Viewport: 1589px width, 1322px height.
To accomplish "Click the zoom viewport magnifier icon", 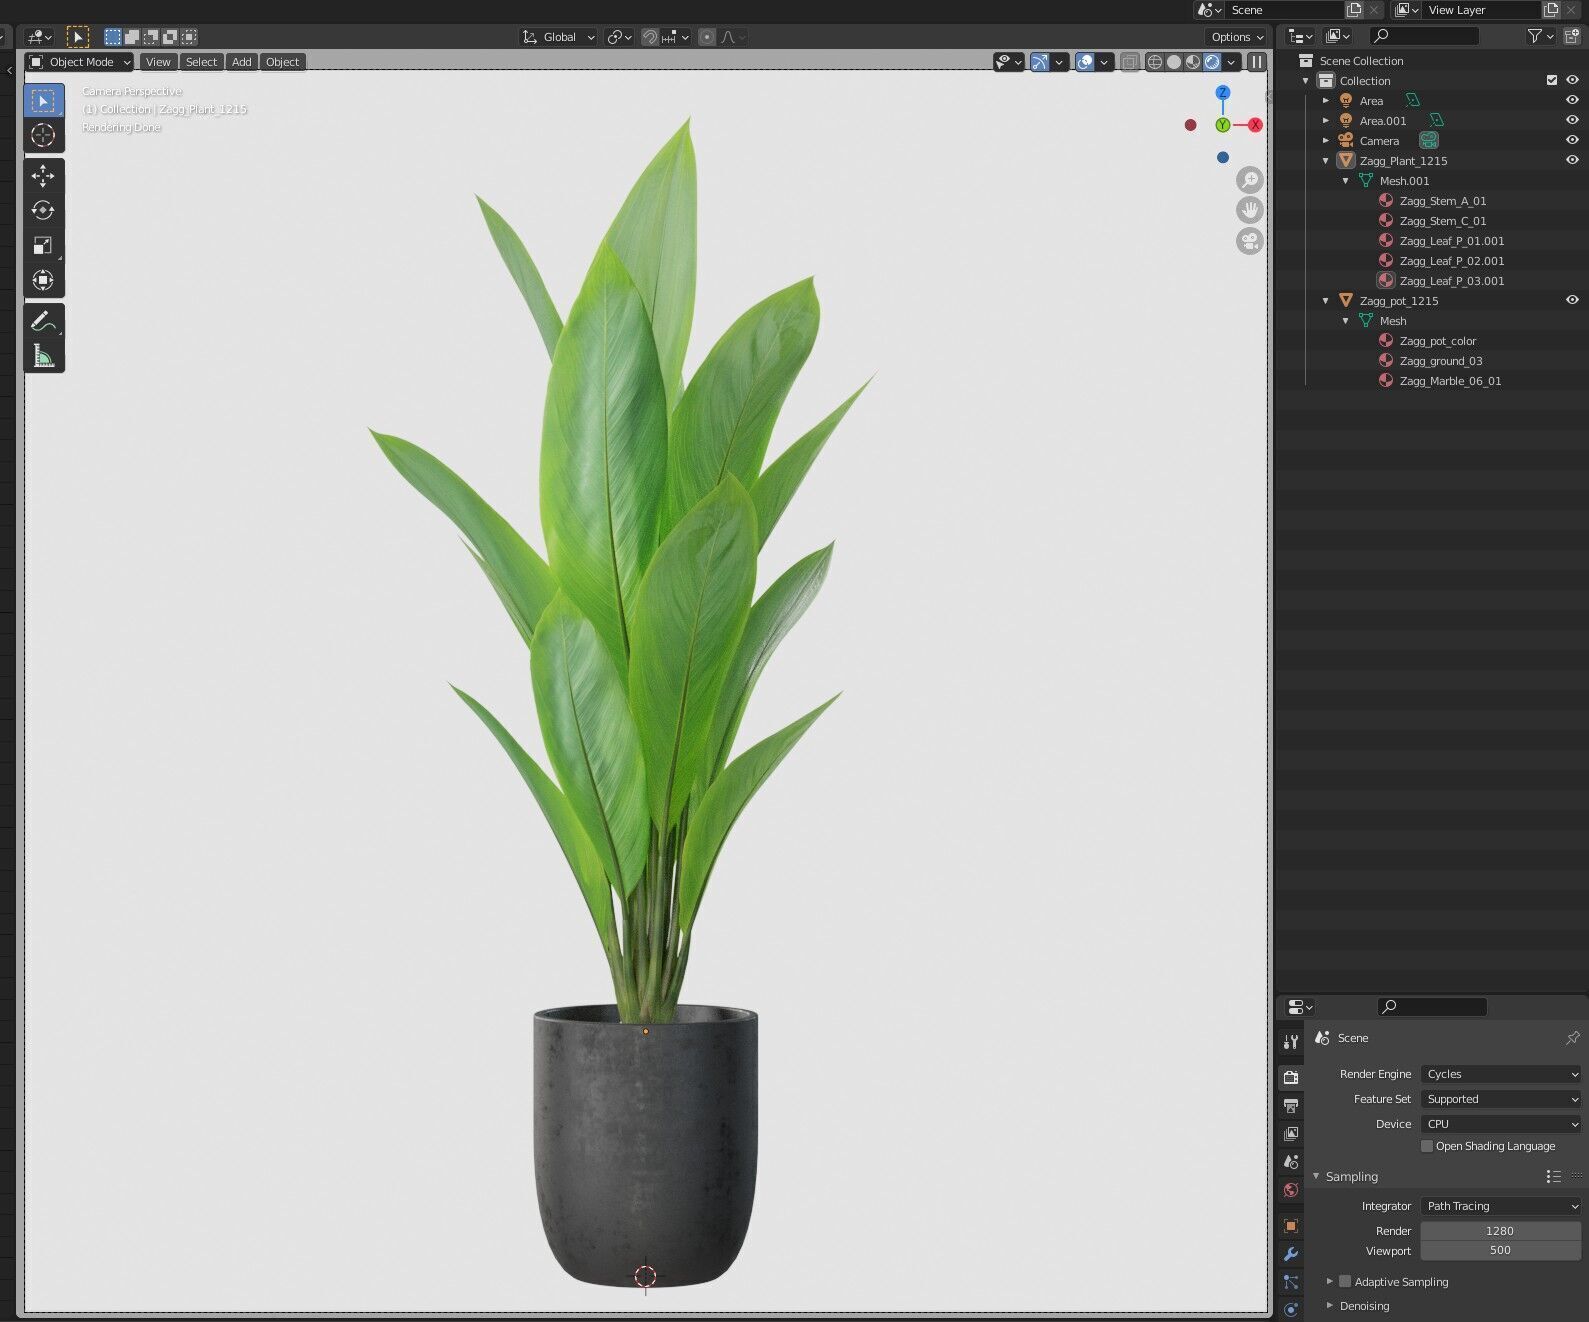I will pyautogui.click(x=1250, y=180).
